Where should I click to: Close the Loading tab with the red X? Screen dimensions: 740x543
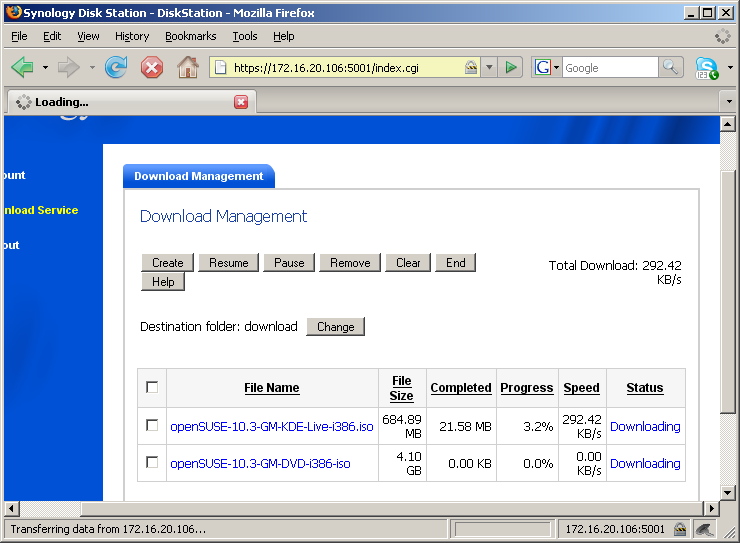click(241, 102)
